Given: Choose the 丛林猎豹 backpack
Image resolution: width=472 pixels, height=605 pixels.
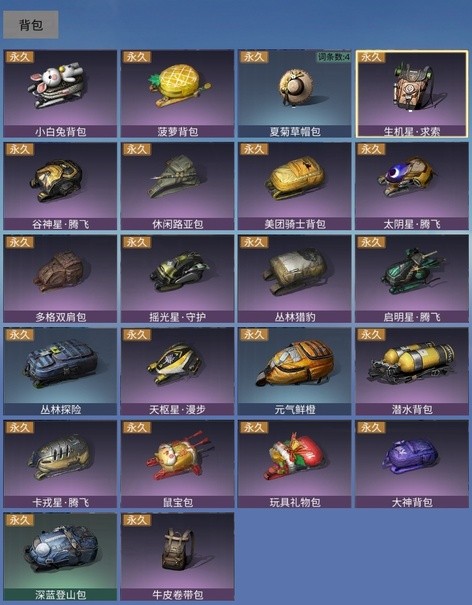Looking at the screenshot, I should point(295,279).
